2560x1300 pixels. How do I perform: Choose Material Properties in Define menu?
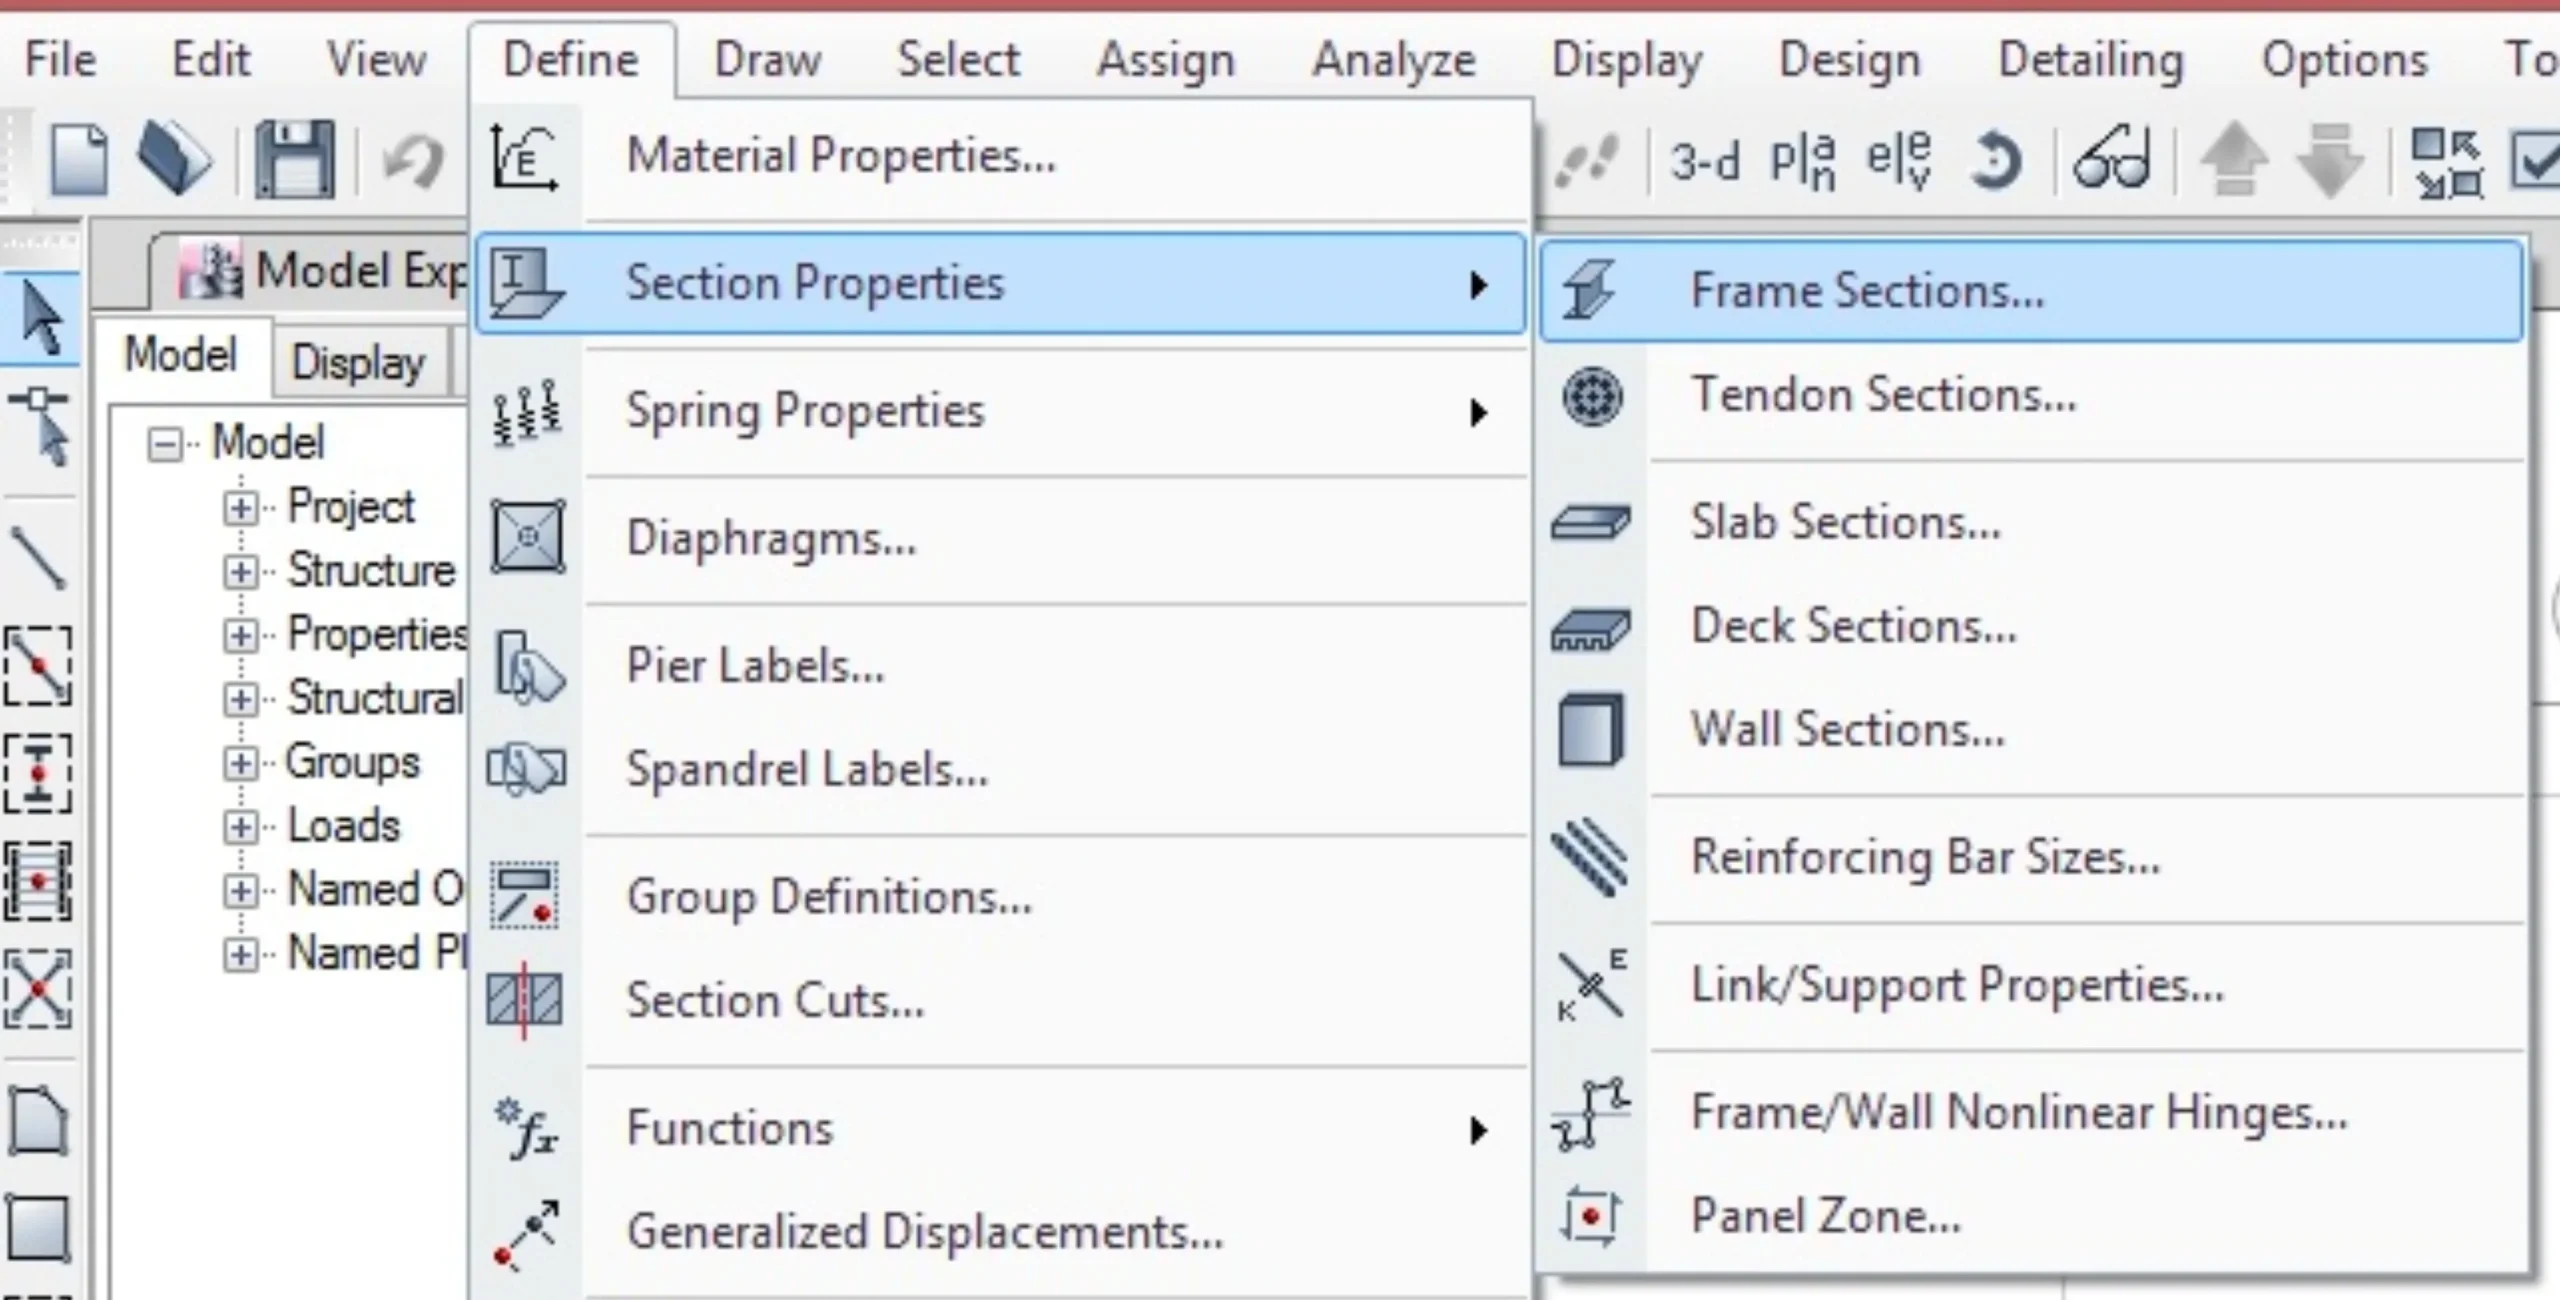pos(840,156)
